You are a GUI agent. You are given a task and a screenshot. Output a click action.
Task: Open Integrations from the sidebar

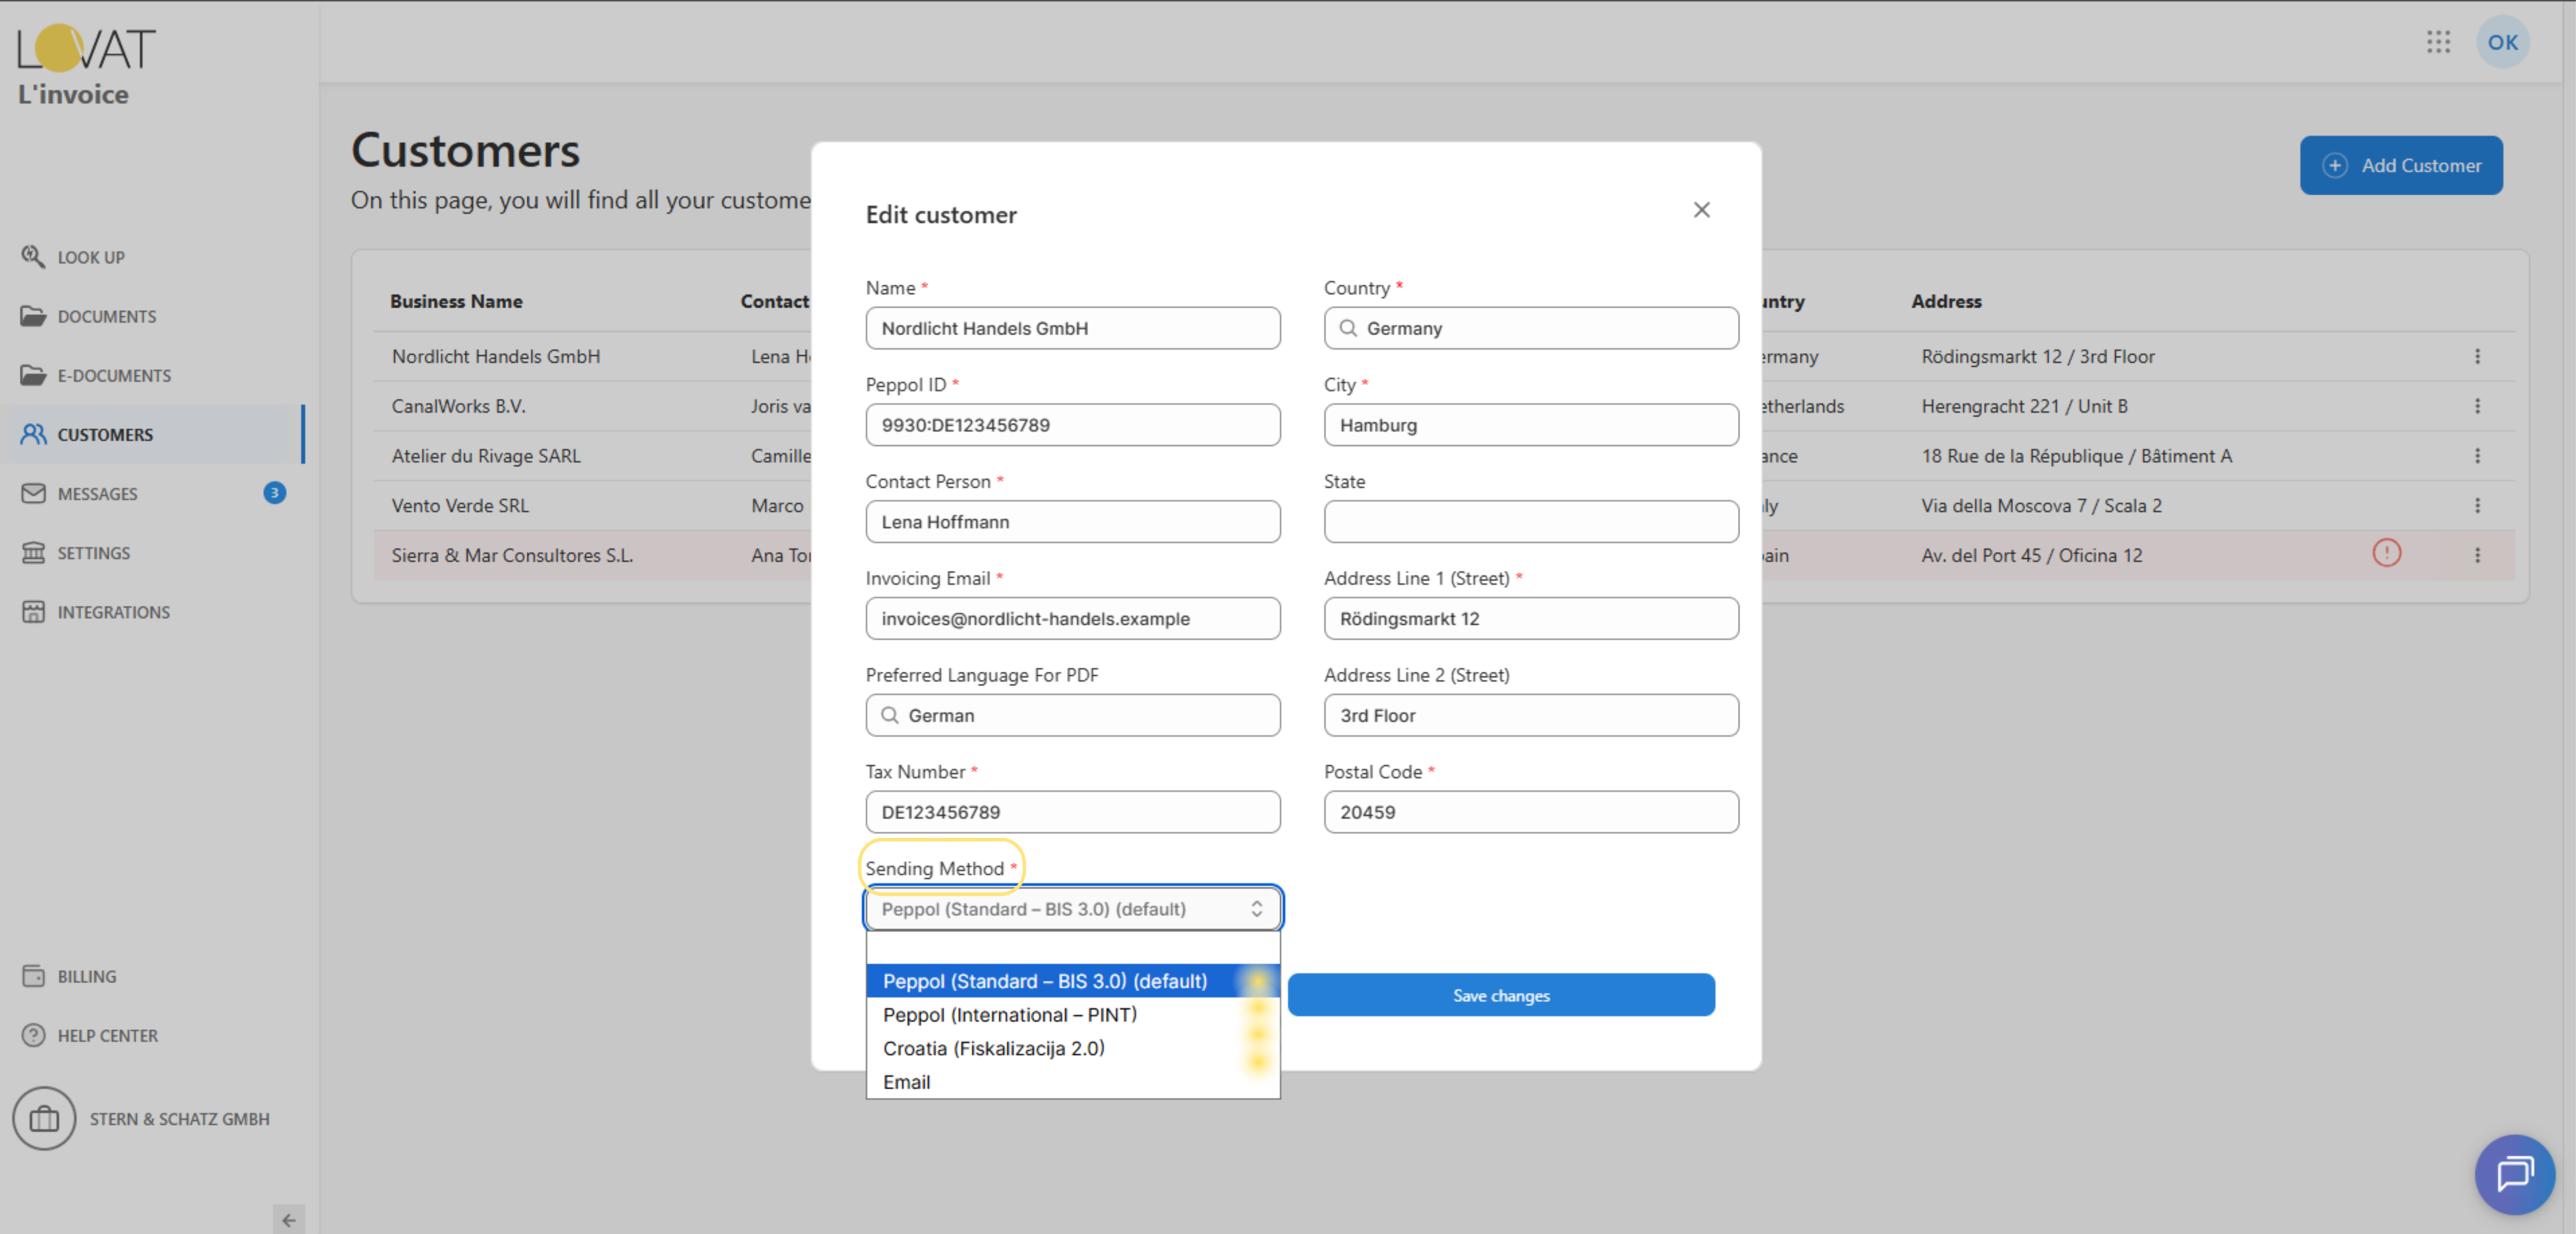click(x=113, y=612)
